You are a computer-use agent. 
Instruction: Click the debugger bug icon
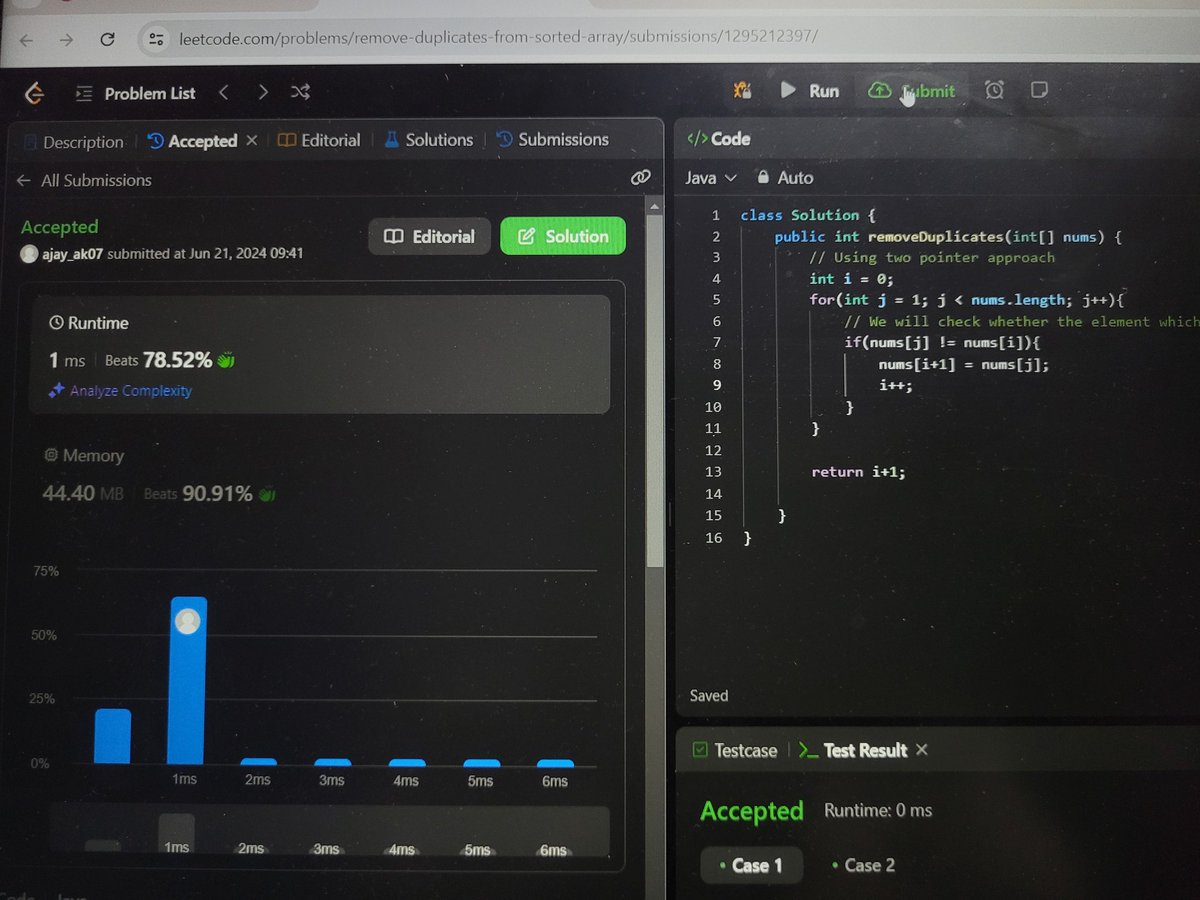point(742,91)
